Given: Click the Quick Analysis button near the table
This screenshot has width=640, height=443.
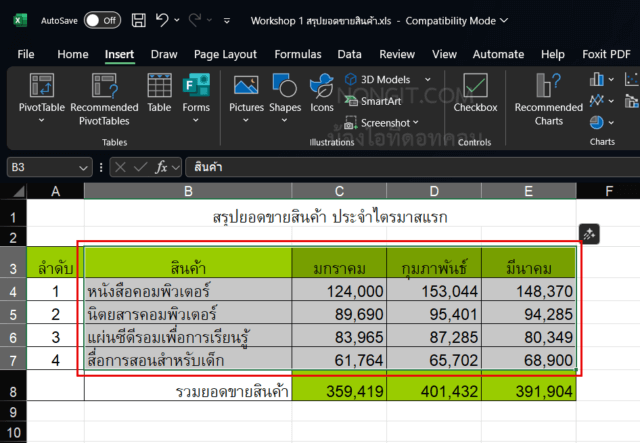Looking at the screenshot, I should (589, 234).
